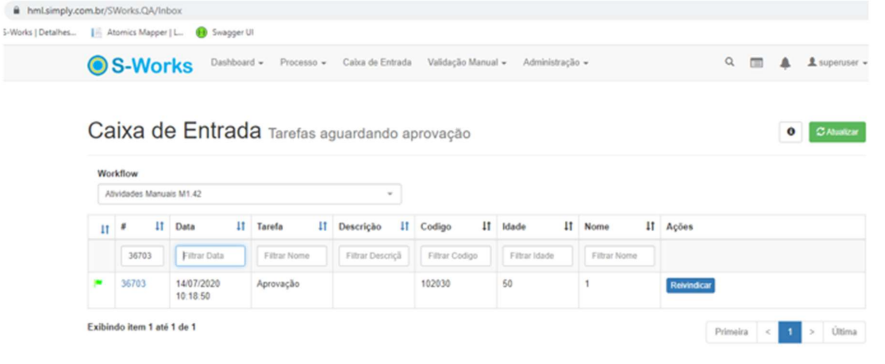Expand the Dashboard menu
885x364 pixels.
click(237, 63)
